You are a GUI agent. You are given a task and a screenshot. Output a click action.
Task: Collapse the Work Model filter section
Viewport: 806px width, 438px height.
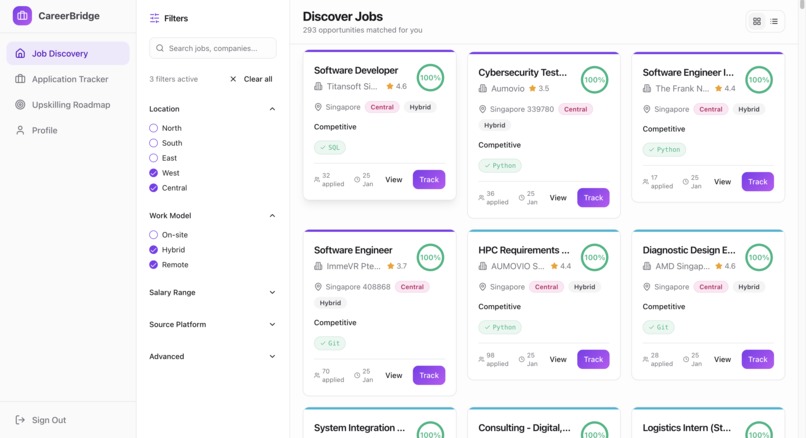pos(212,216)
